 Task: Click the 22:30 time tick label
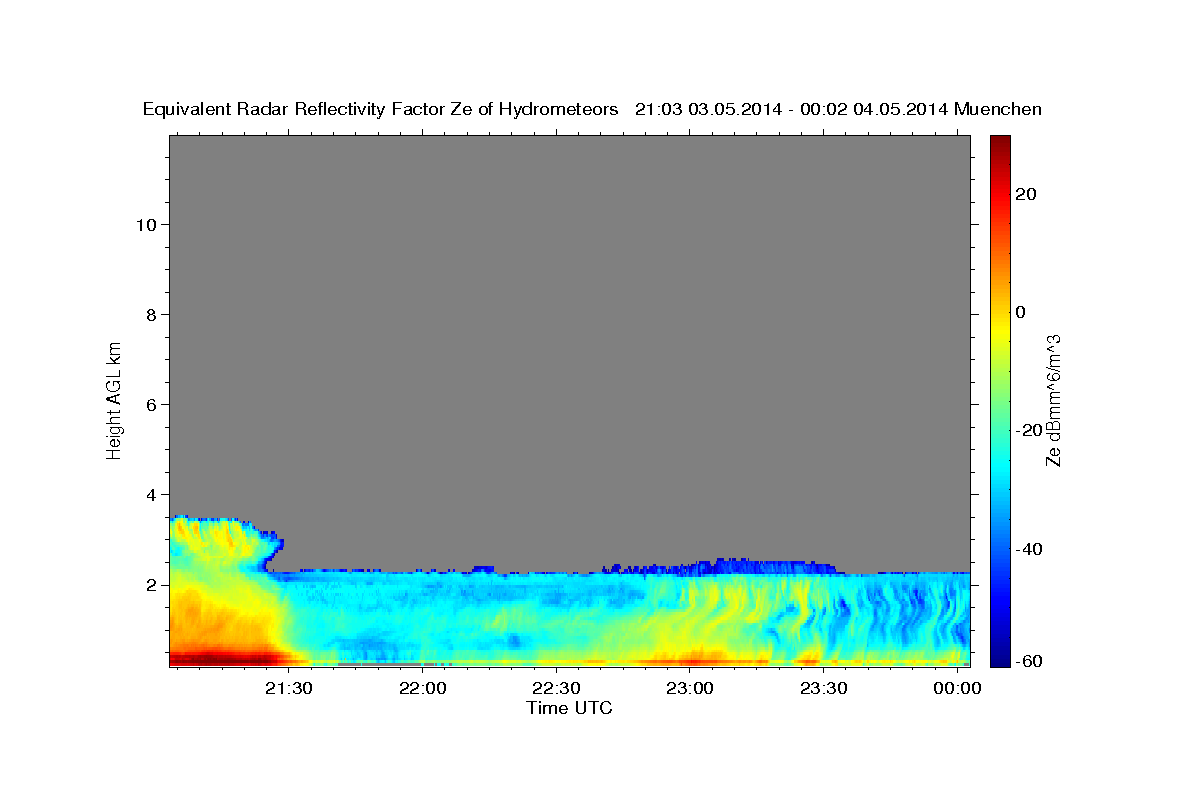click(x=556, y=688)
